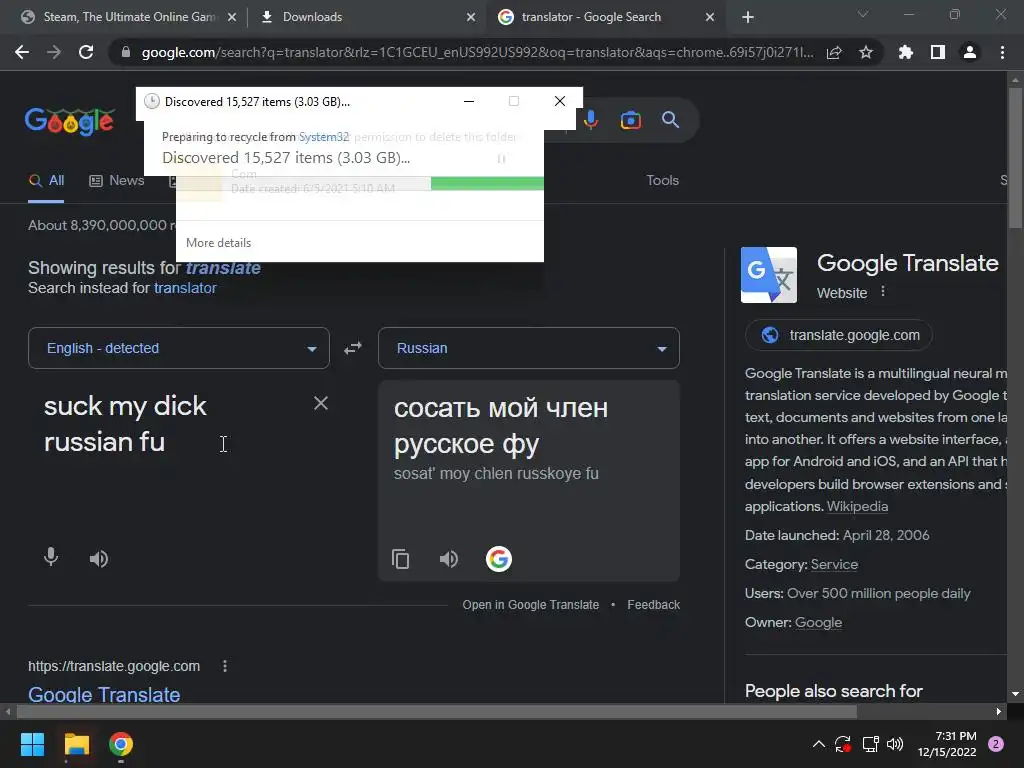
Task: Click the horizontal page scrollbar
Action: 436,711
